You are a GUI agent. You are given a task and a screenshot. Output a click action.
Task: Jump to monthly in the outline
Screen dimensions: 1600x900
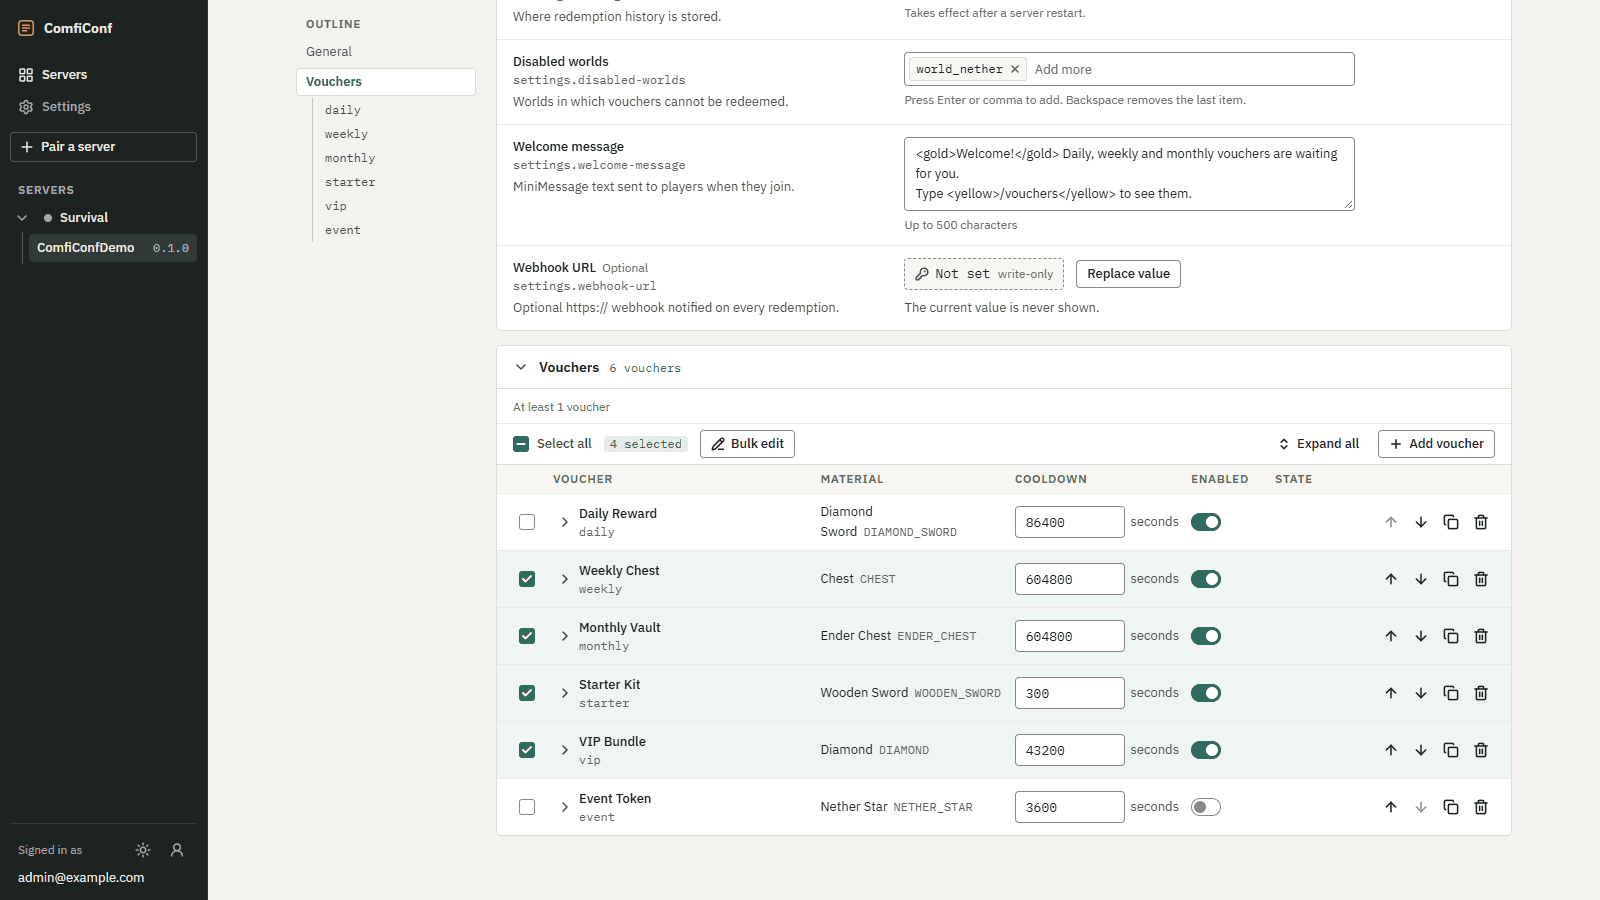click(350, 158)
